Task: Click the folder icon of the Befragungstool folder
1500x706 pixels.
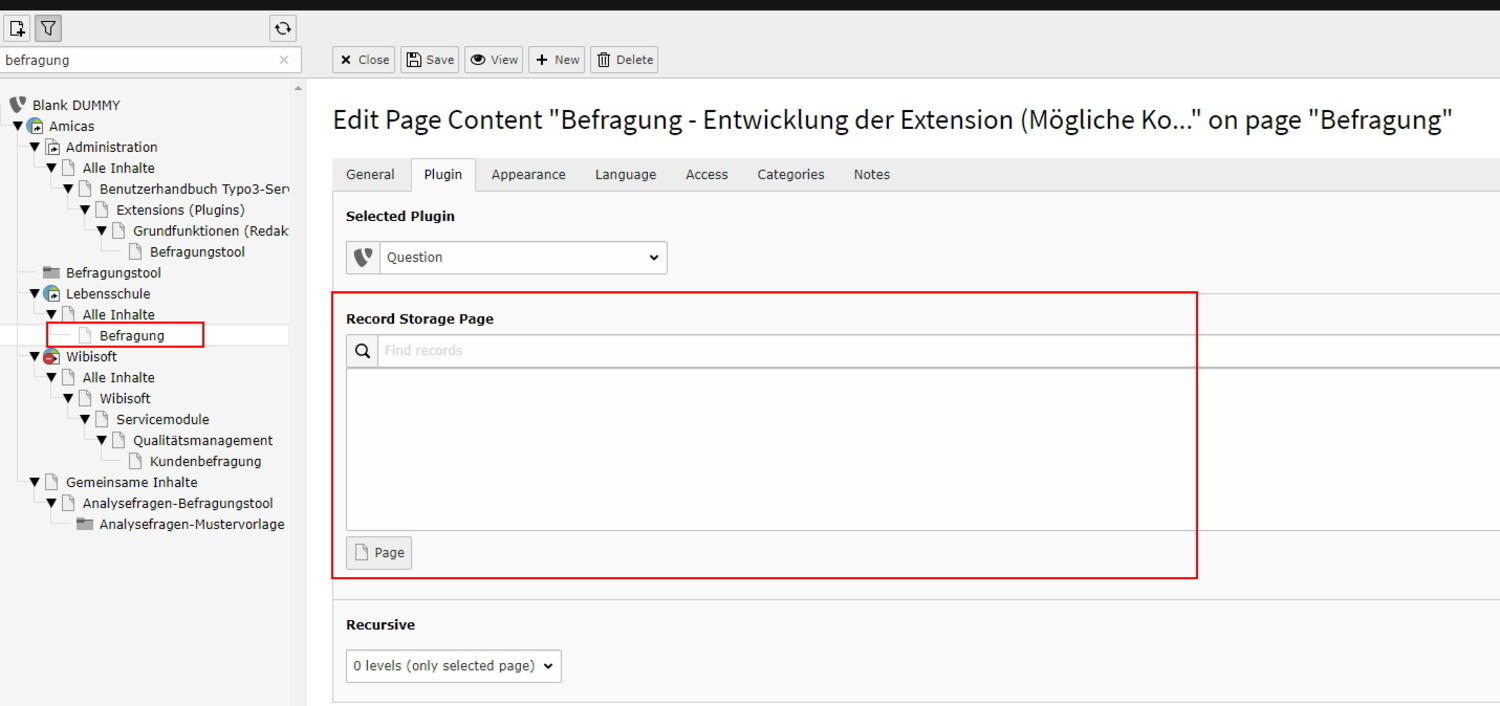Action: tap(52, 273)
